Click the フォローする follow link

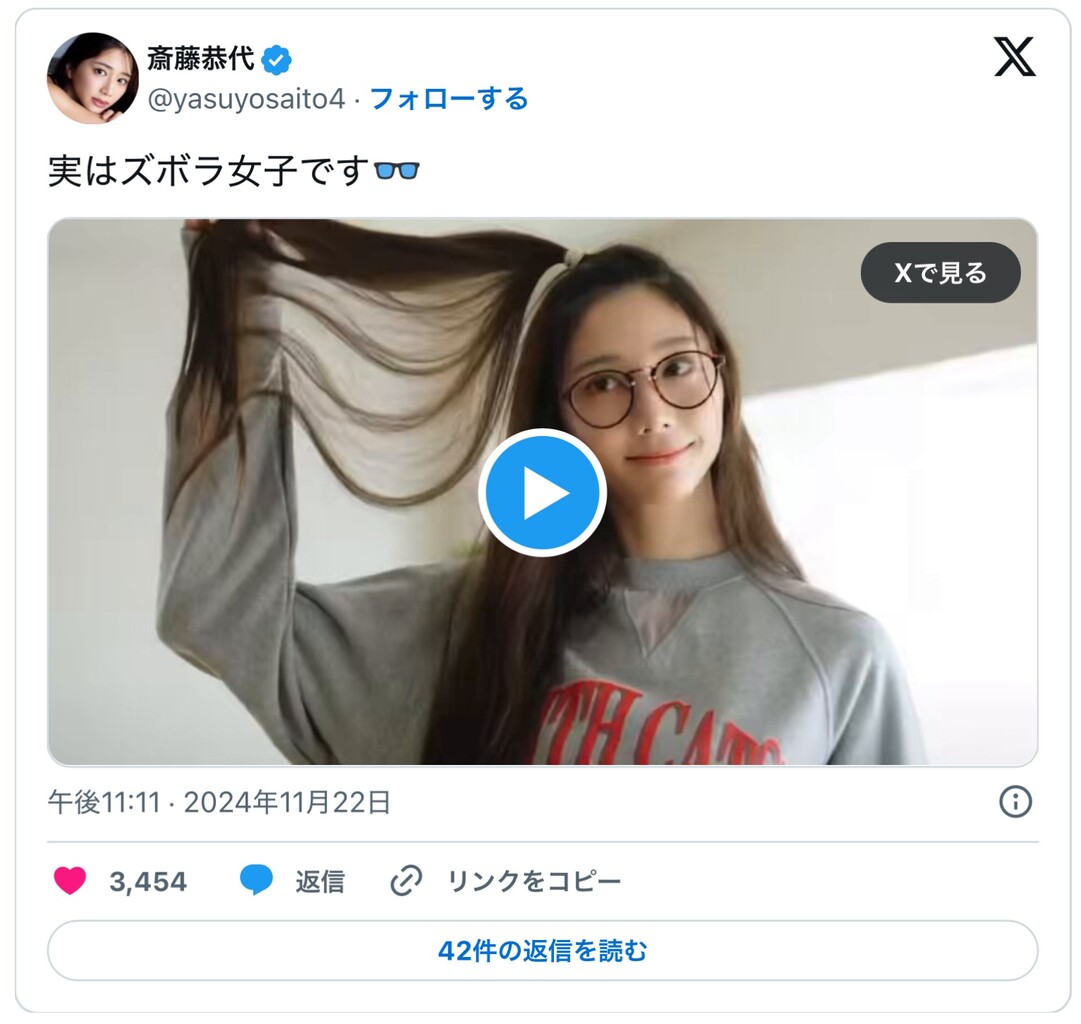(449, 99)
